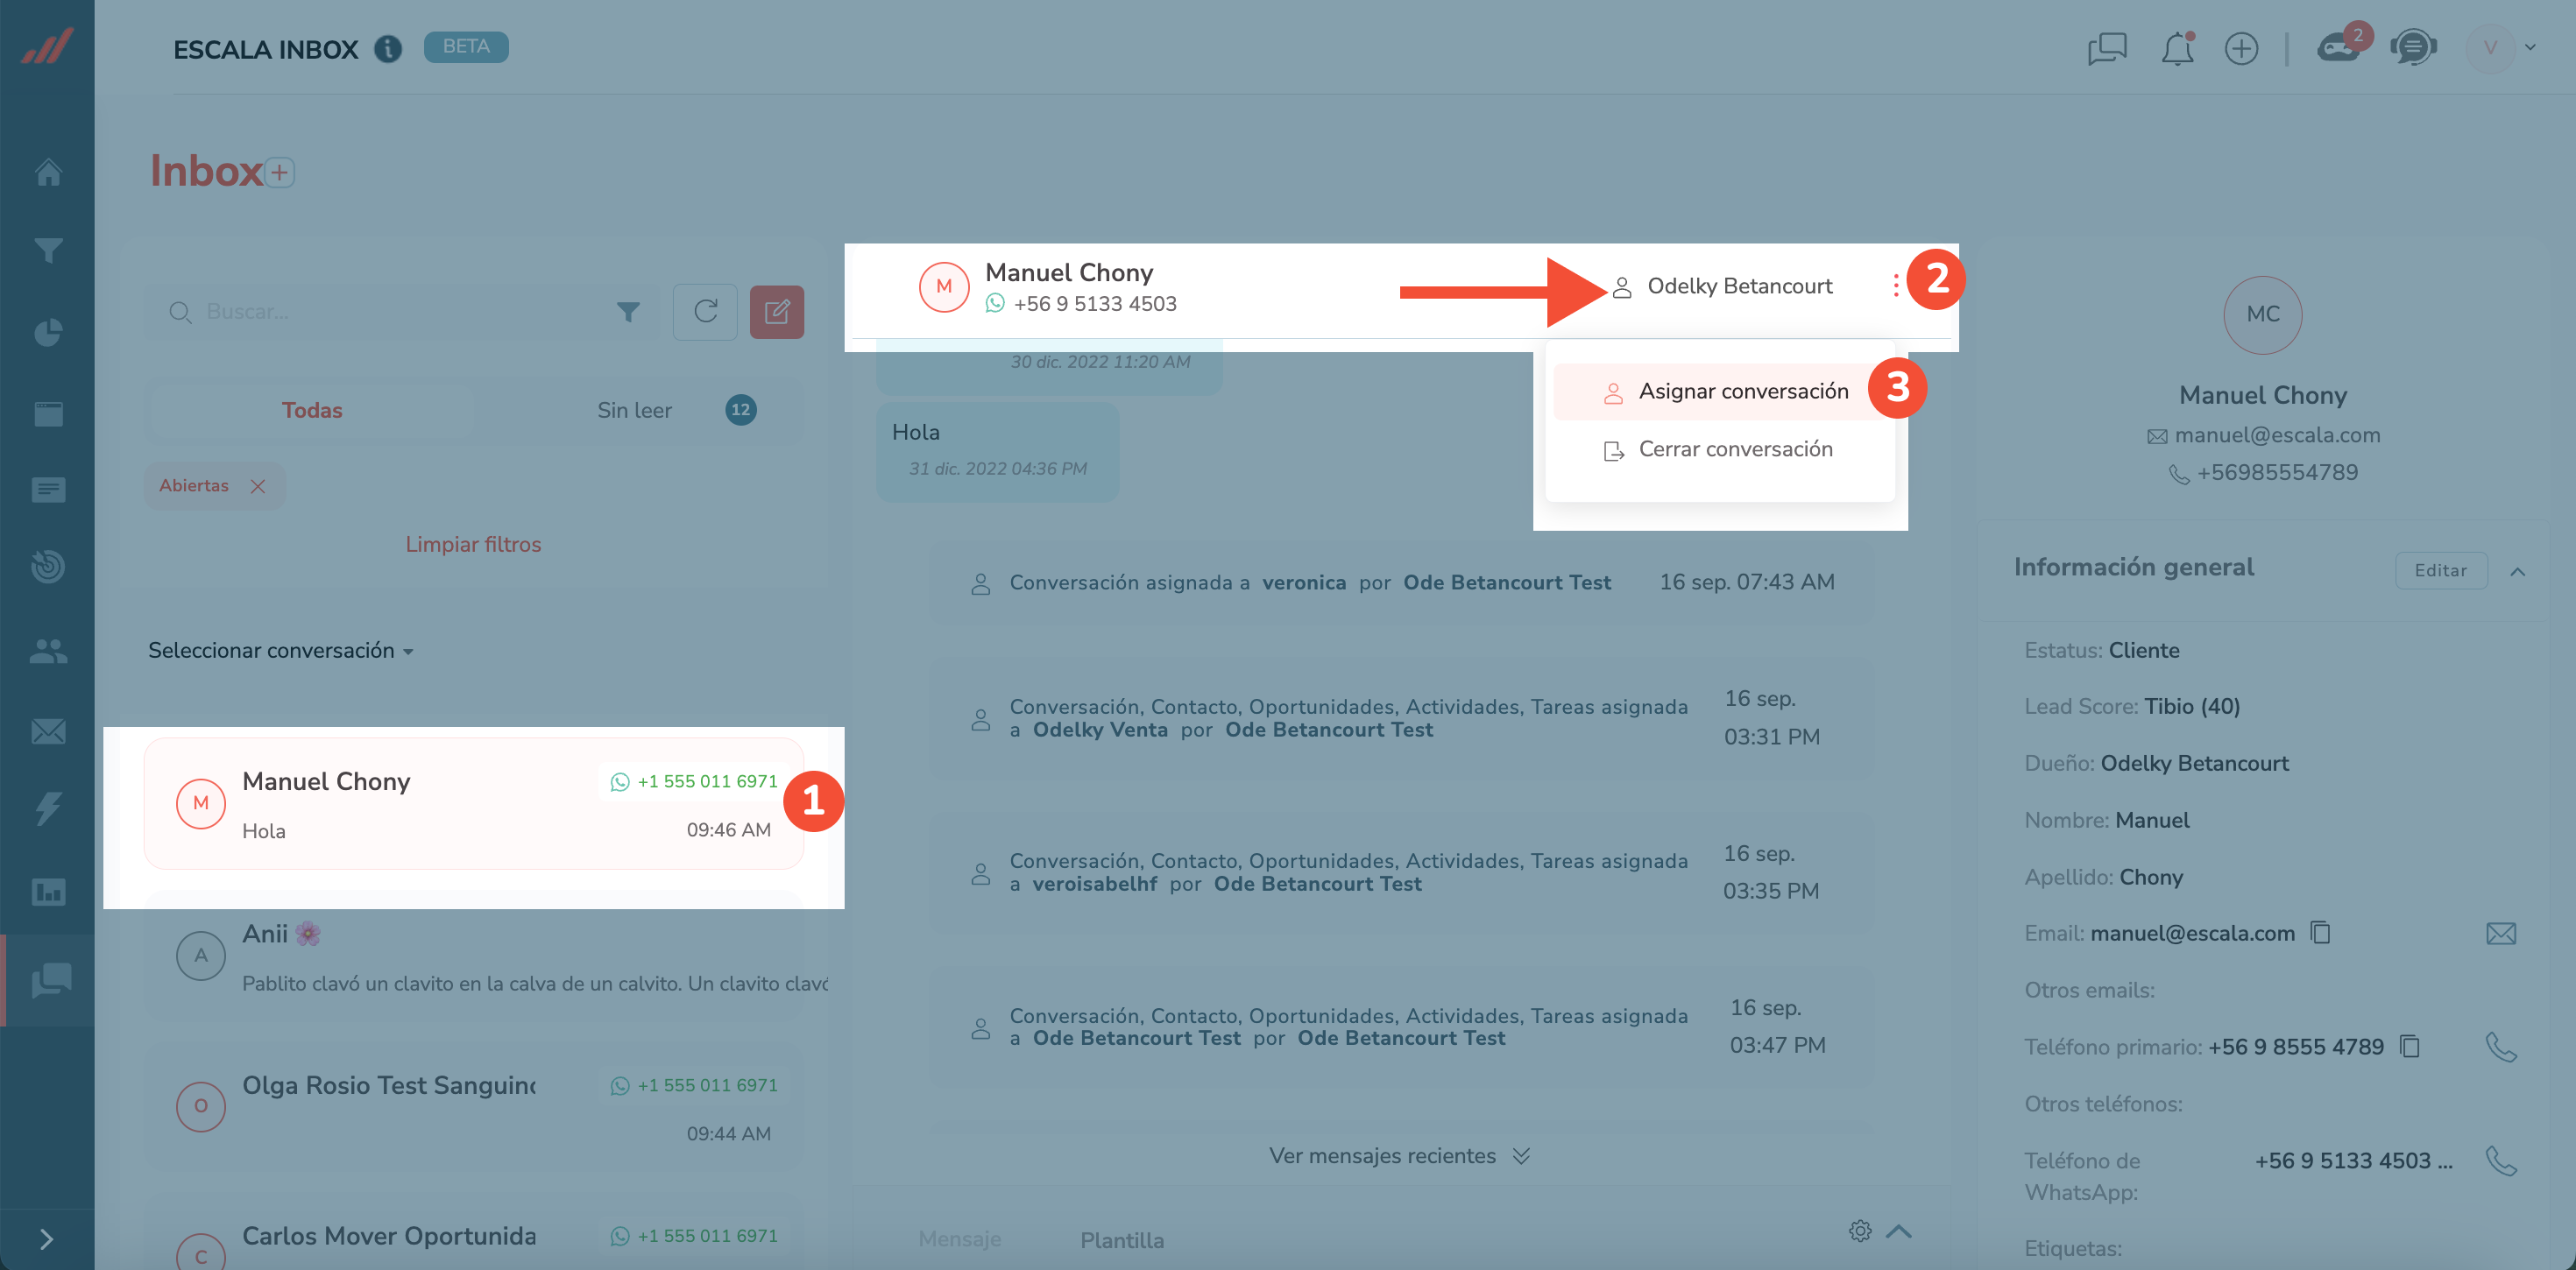
Task: Open the email envelope icon in sidebar
Action: [x=48, y=732]
